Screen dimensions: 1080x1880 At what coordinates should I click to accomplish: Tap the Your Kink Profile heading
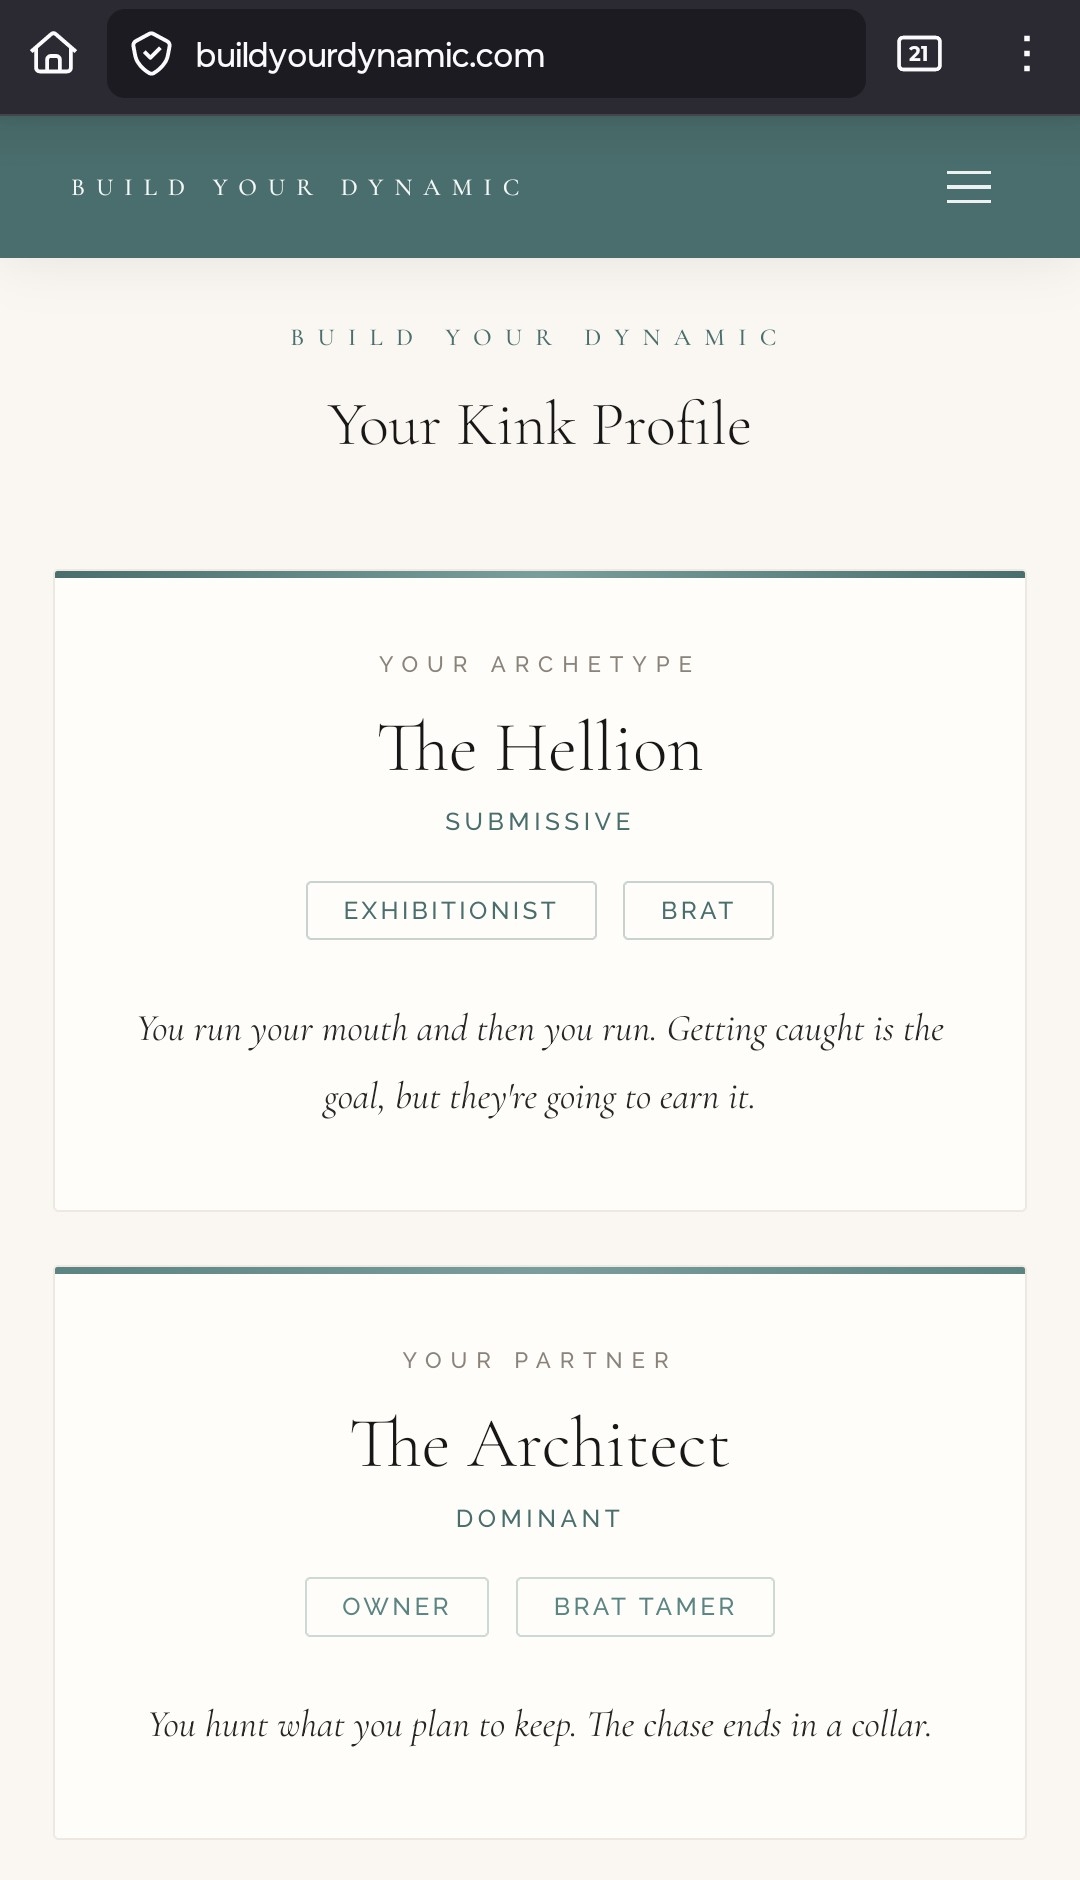coord(540,425)
